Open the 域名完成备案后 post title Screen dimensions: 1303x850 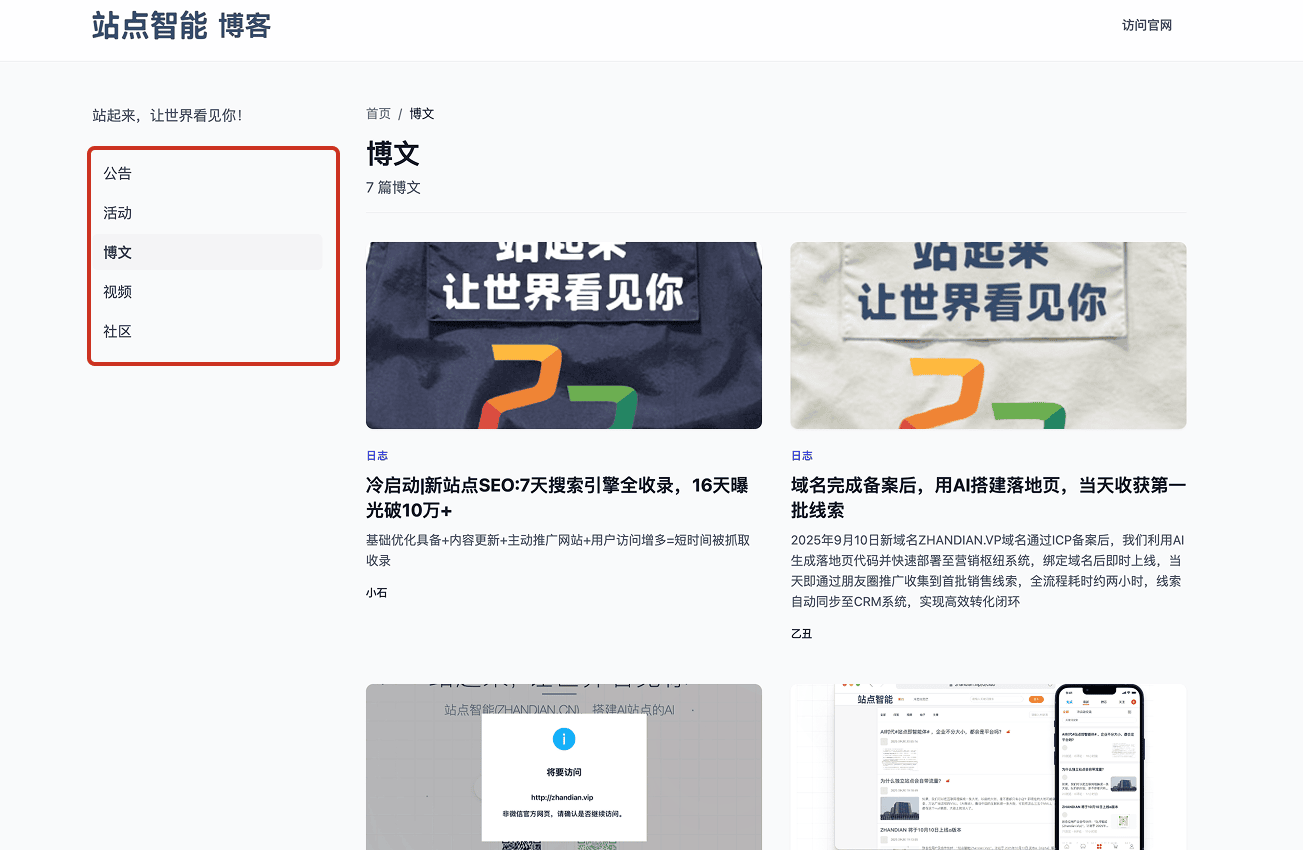coord(988,498)
